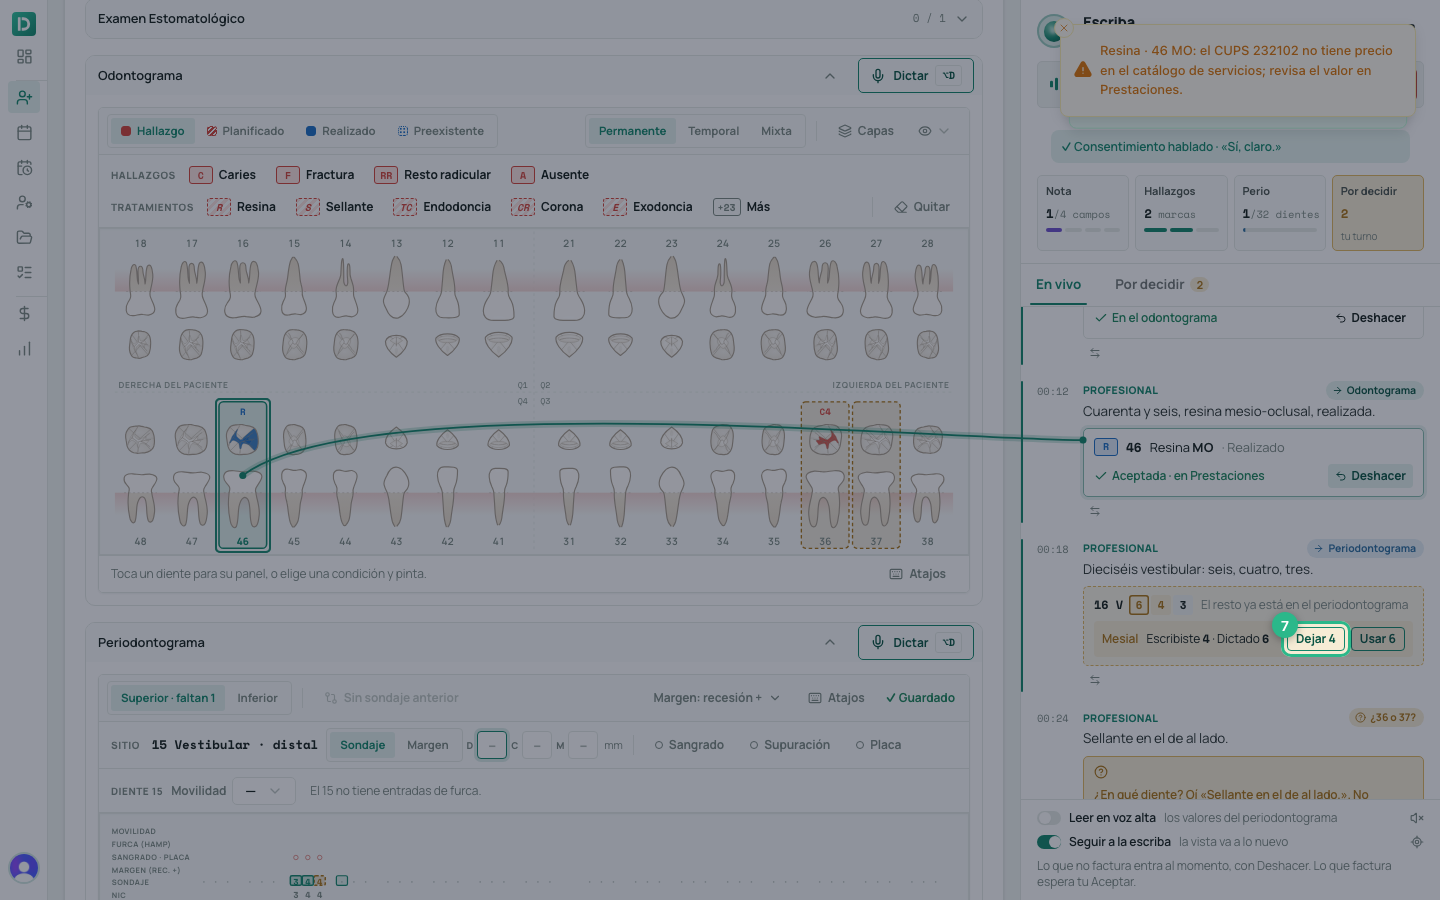Mark the Supuración option
This screenshot has height=900, width=1440.
(790, 745)
